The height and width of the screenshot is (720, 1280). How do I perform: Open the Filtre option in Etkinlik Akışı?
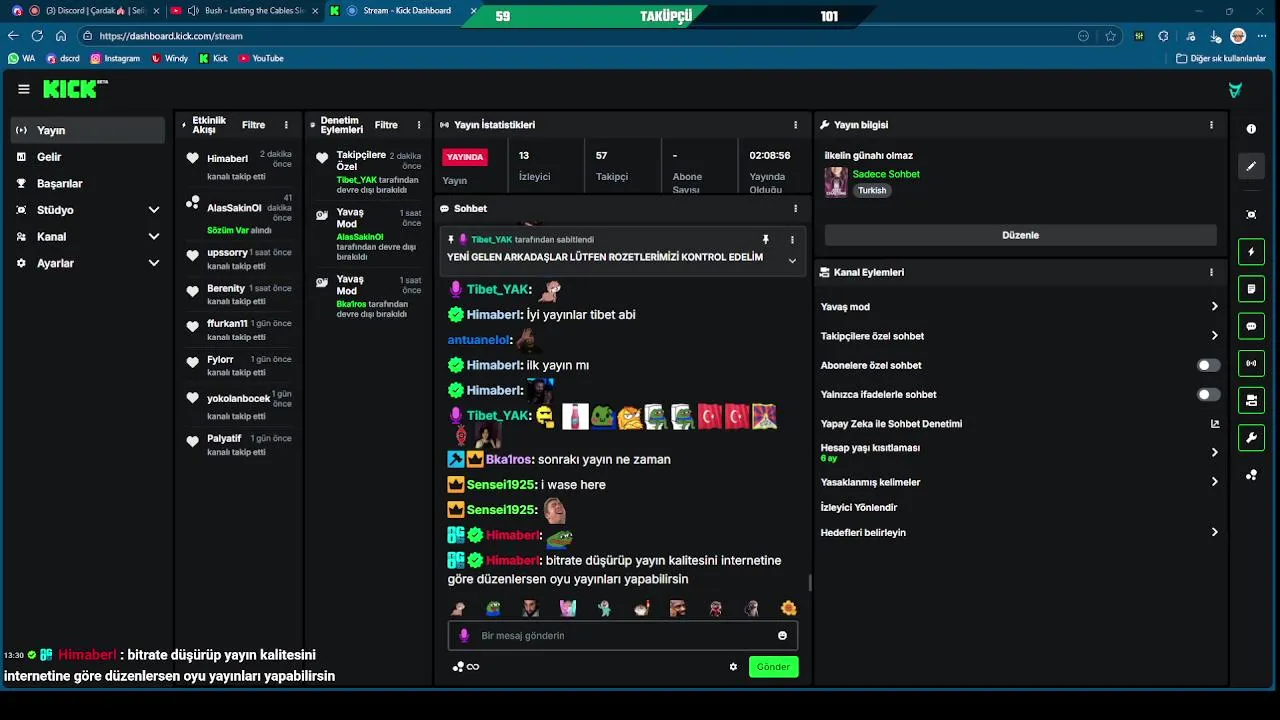(x=253, y=125)
